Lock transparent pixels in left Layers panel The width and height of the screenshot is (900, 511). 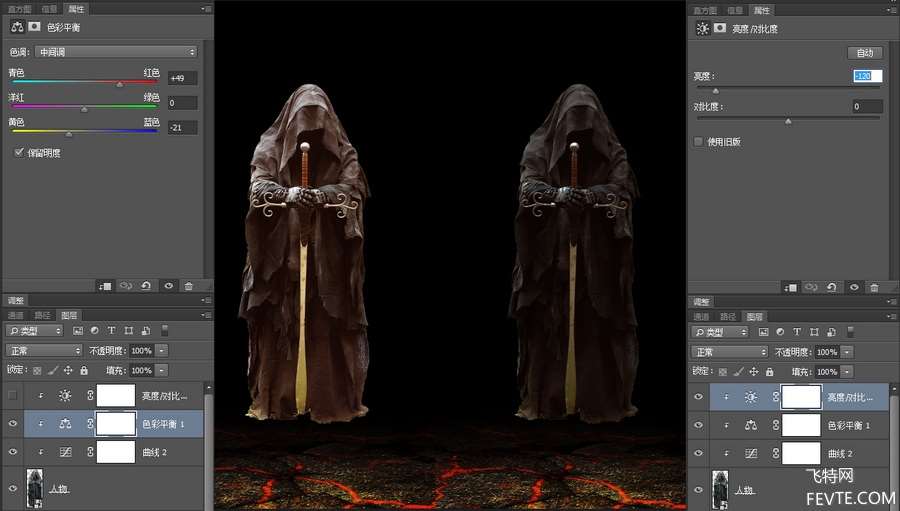coord(37,370)
